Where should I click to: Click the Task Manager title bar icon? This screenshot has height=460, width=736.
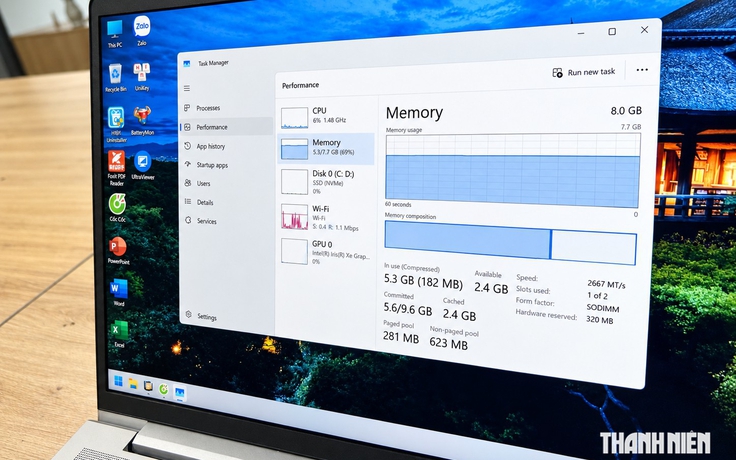(x=187, y=63)
